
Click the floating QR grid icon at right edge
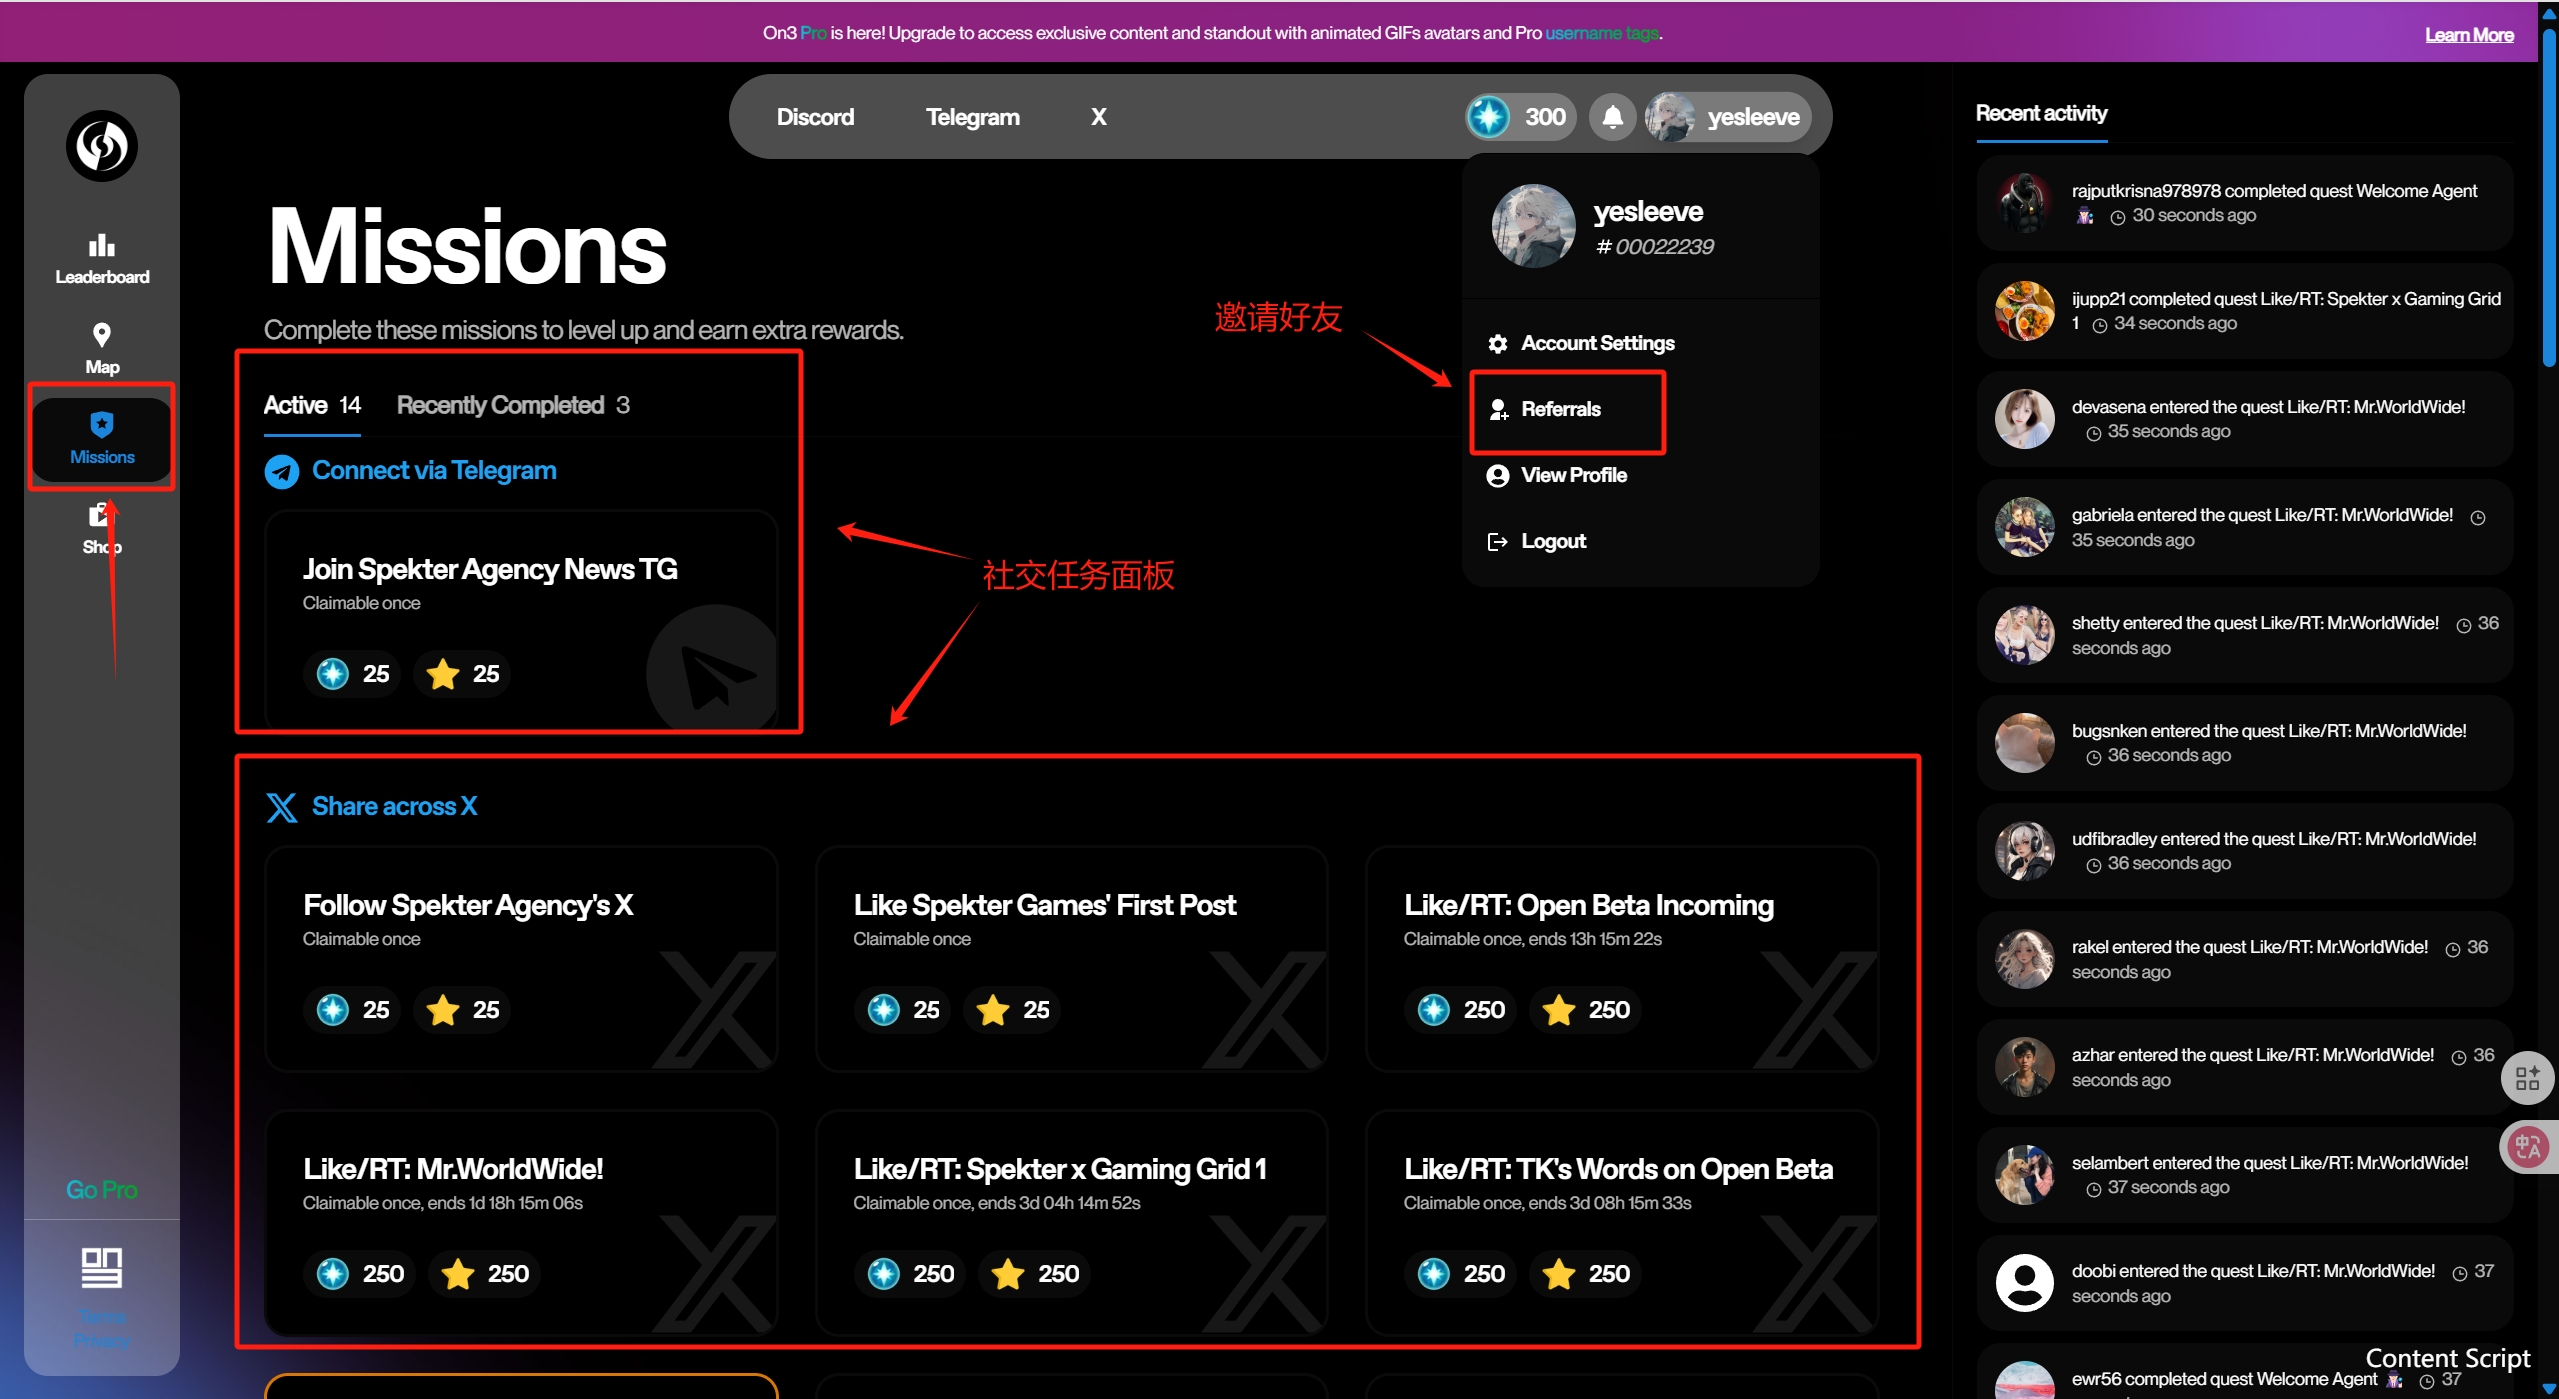[2527, 1078]
